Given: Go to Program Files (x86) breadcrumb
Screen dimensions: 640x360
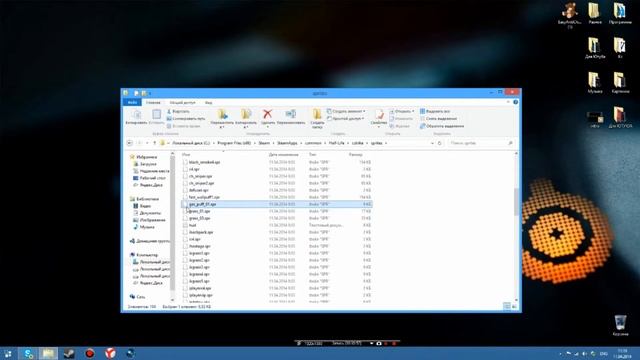Looking at the screenshot, I should tap(234, 143).
